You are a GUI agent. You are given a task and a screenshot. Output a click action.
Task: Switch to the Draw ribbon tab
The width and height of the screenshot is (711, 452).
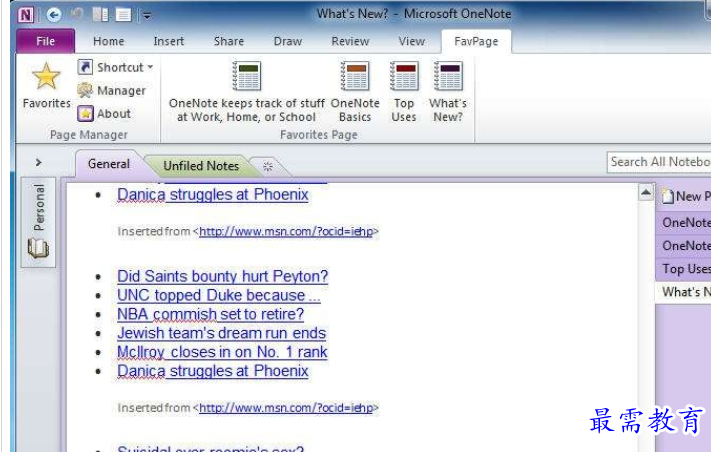point(287,41)
